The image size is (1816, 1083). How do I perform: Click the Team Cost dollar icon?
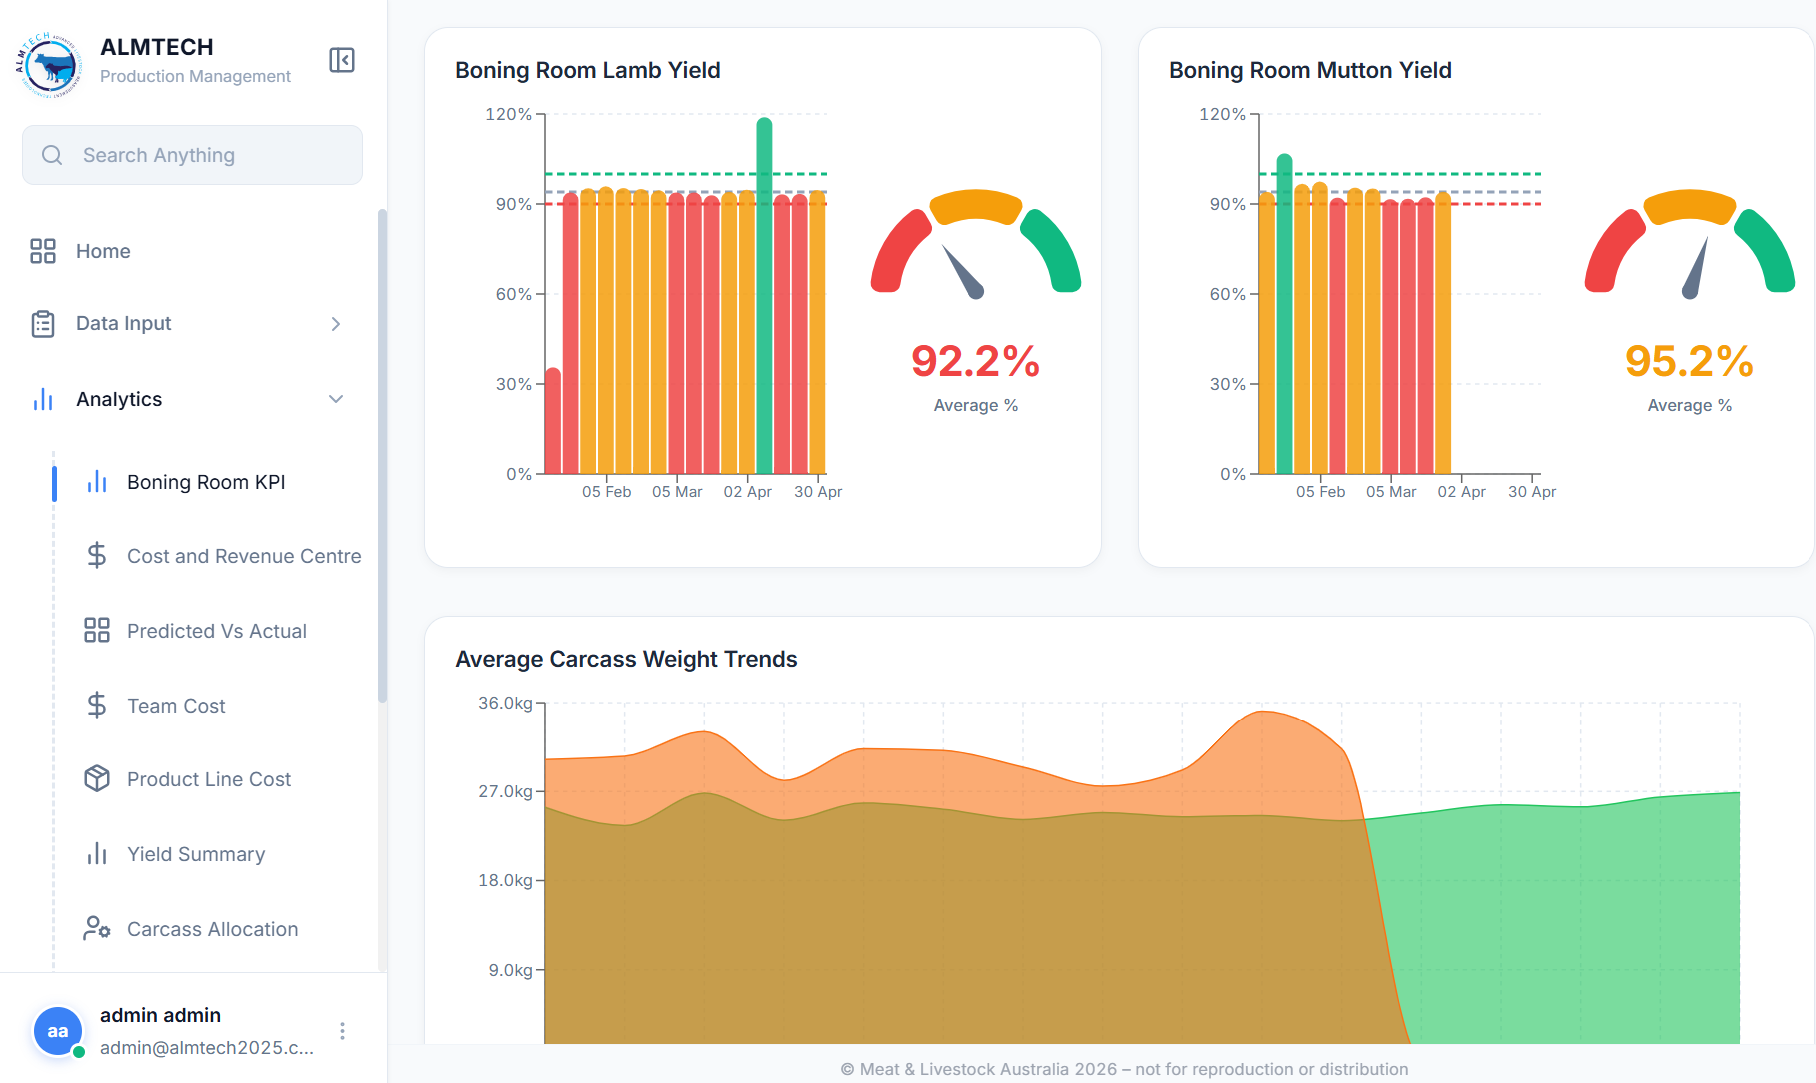click(97, 705)
